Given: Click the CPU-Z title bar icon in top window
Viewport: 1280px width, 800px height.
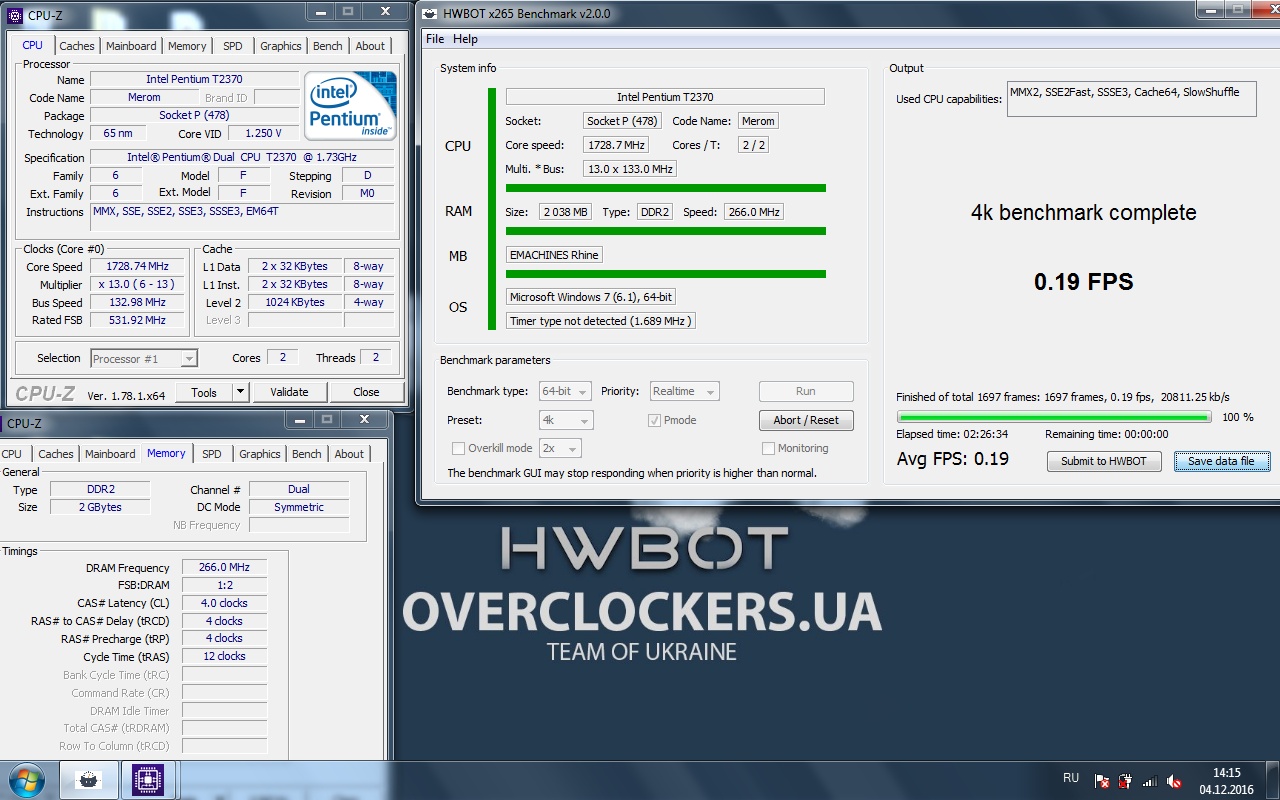Looking at the screenshot, I should [14, 14].
